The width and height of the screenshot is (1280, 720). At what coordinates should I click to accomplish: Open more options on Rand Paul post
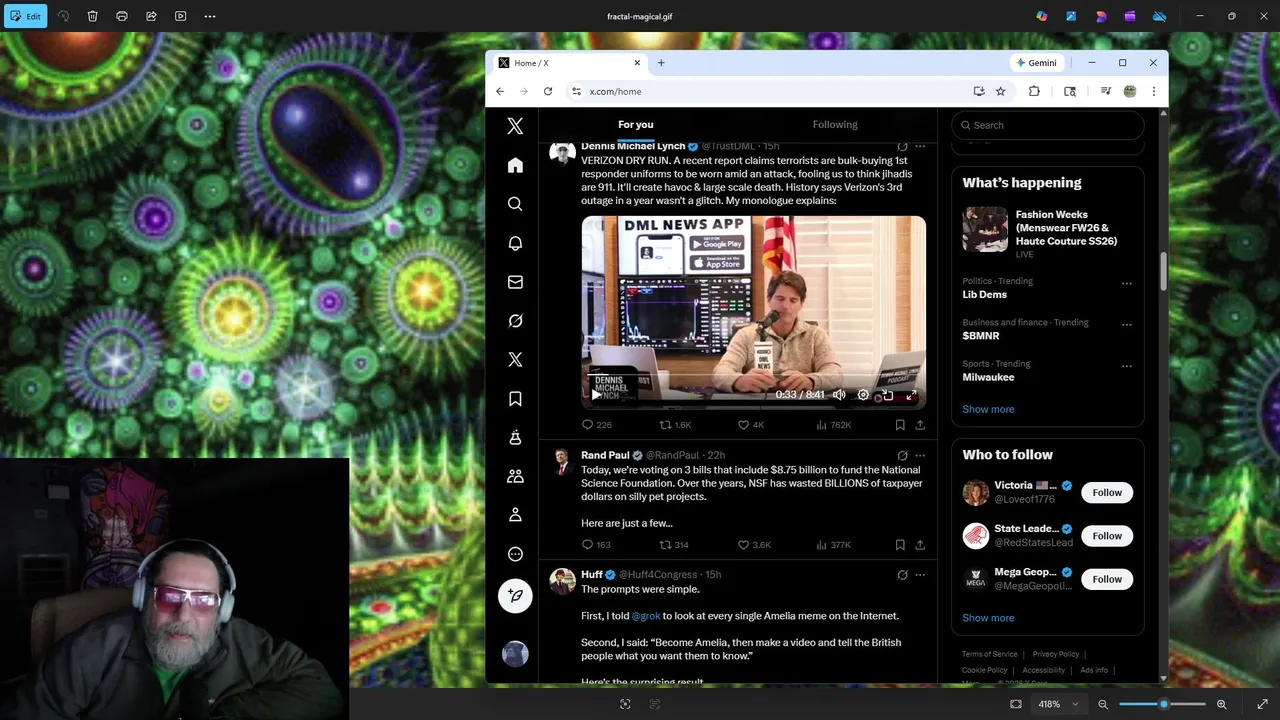click(920, 455)
